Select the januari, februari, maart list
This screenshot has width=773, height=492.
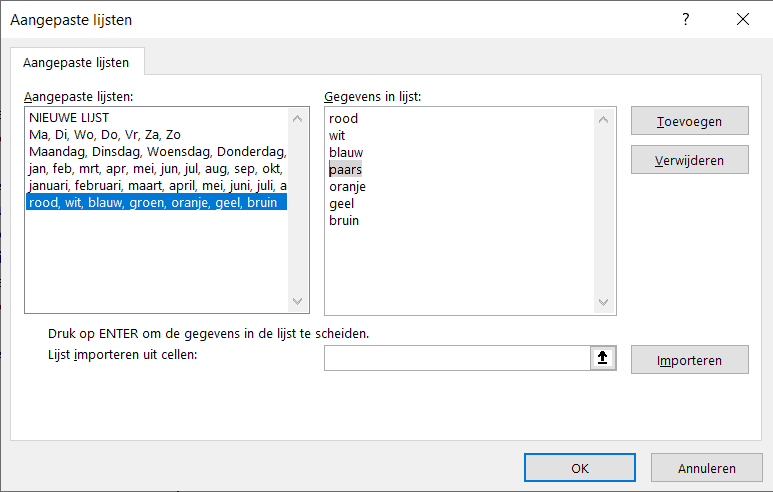click(x=157, y=186)
